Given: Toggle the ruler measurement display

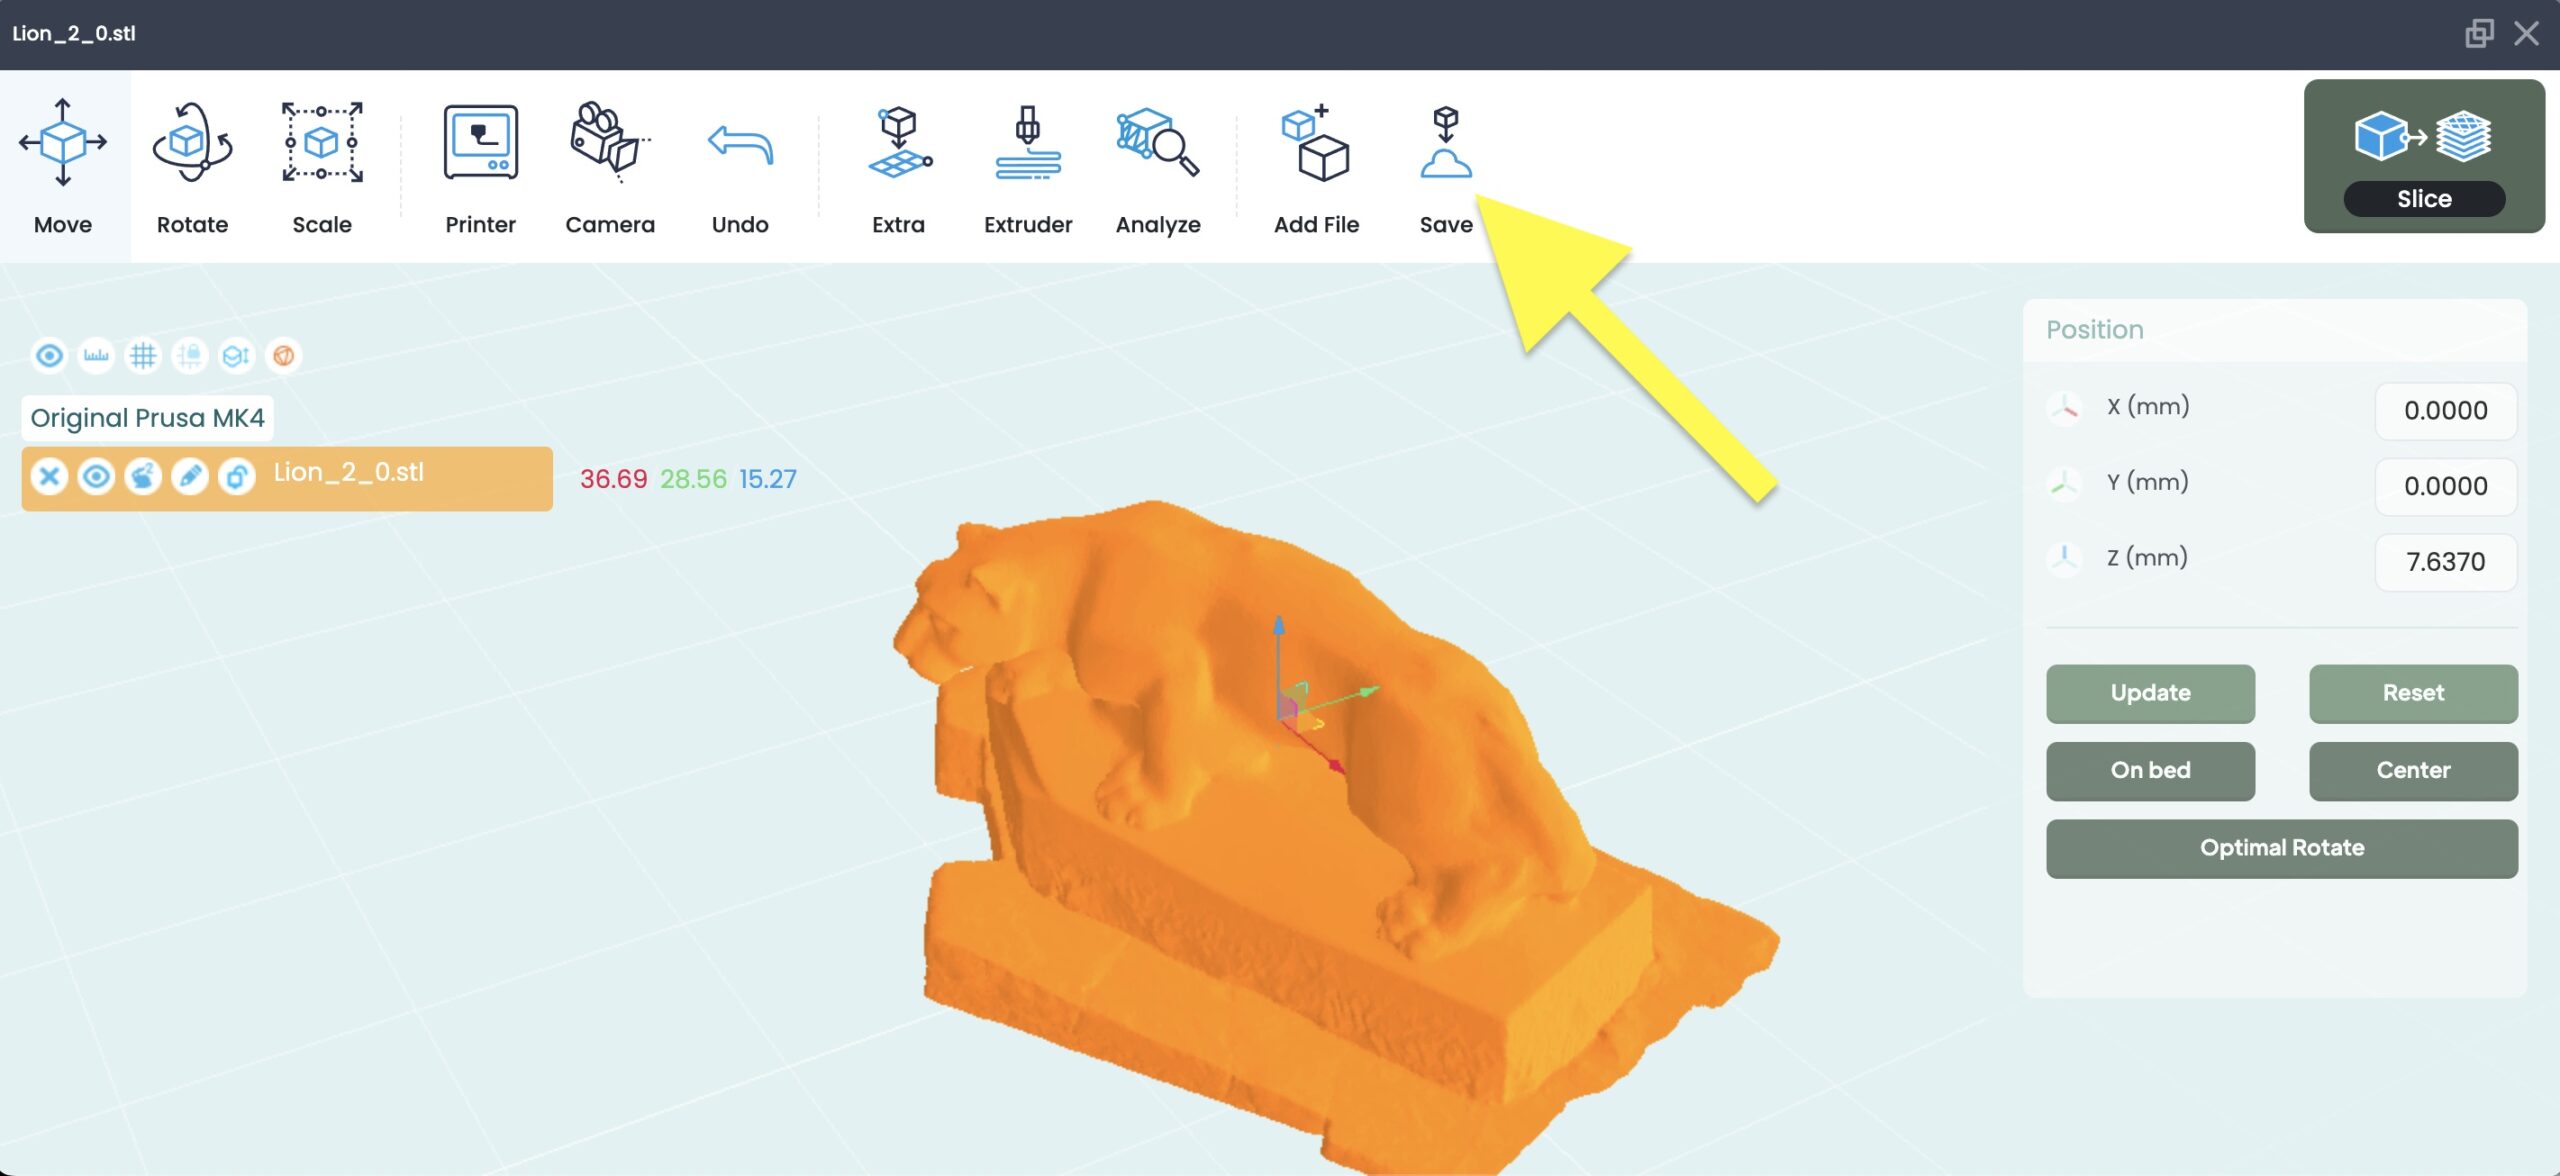Looking at the screenshot, I should [96, 355].
